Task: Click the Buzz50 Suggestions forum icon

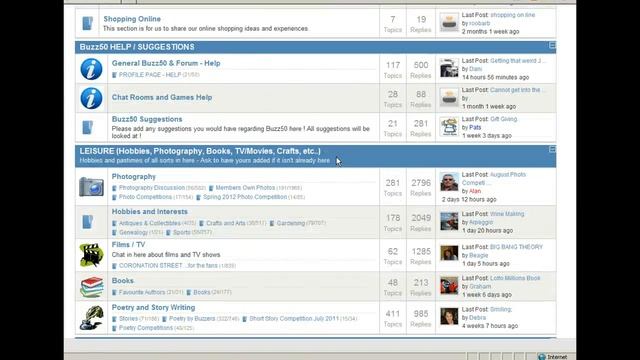Action: click(x=87, y=127)
